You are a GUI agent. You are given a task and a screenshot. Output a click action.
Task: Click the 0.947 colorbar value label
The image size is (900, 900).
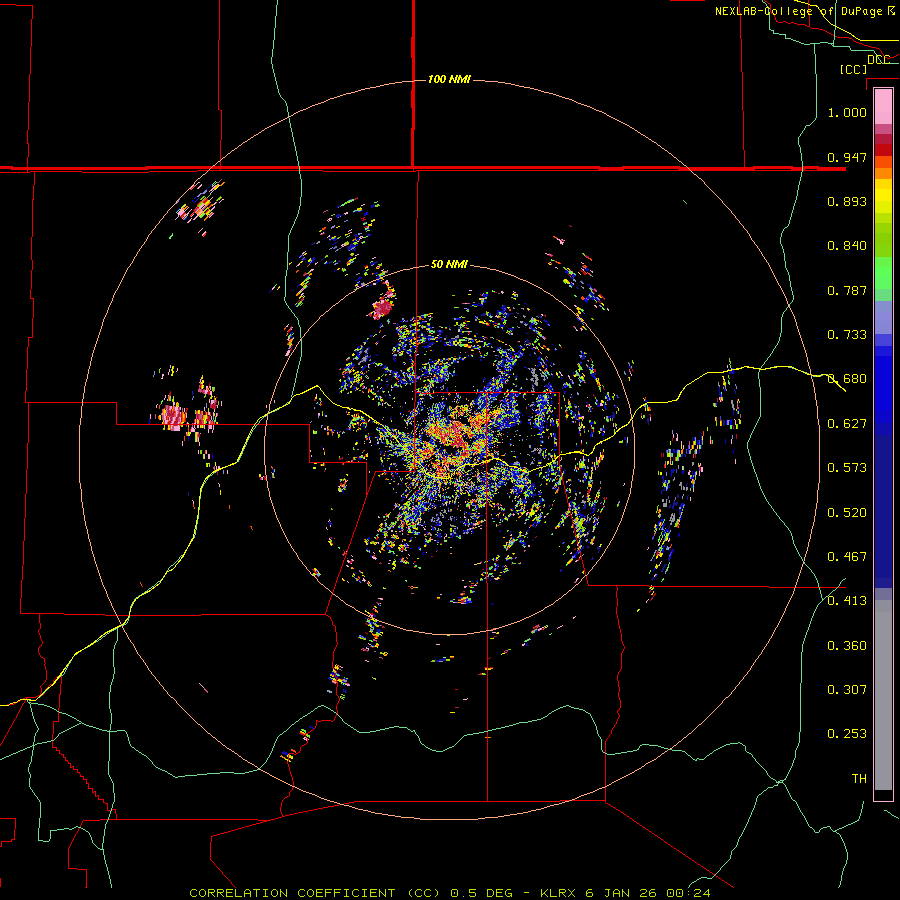coord(847,157)
